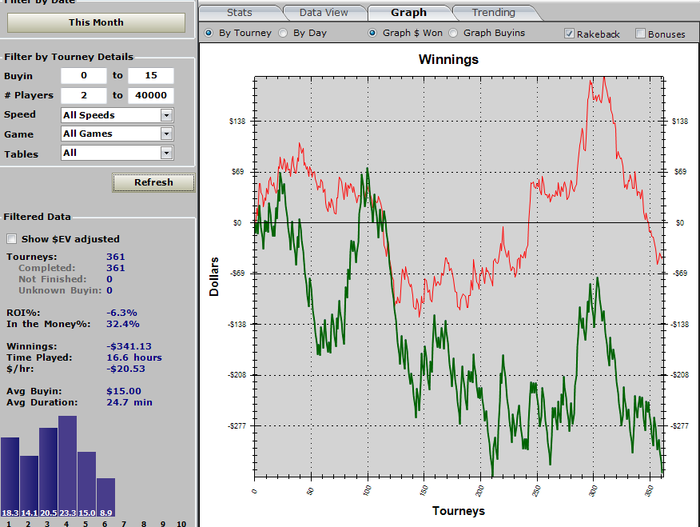Expand the Speed dropdown arrow
This screenshot has height=527, width=700.
click(x=167, y=115)
